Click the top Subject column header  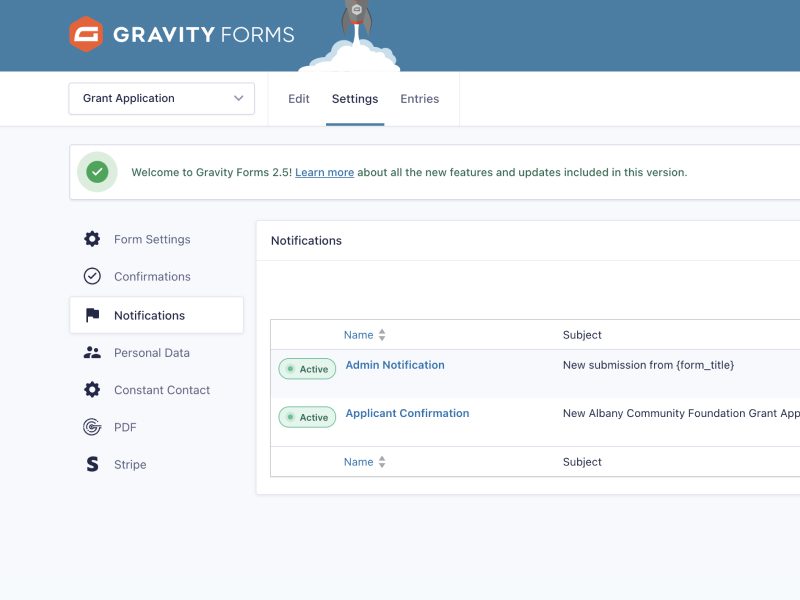pos(582,335)
